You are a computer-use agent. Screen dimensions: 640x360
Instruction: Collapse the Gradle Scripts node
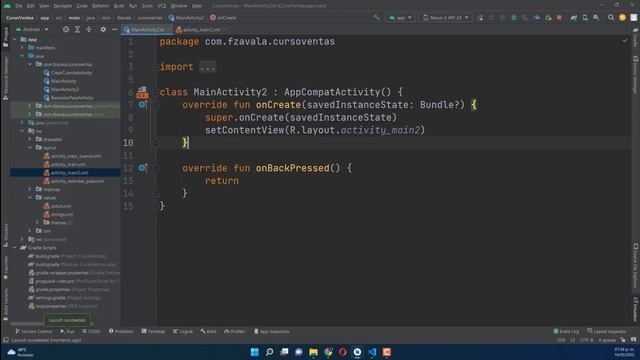[x=15, y=247]
